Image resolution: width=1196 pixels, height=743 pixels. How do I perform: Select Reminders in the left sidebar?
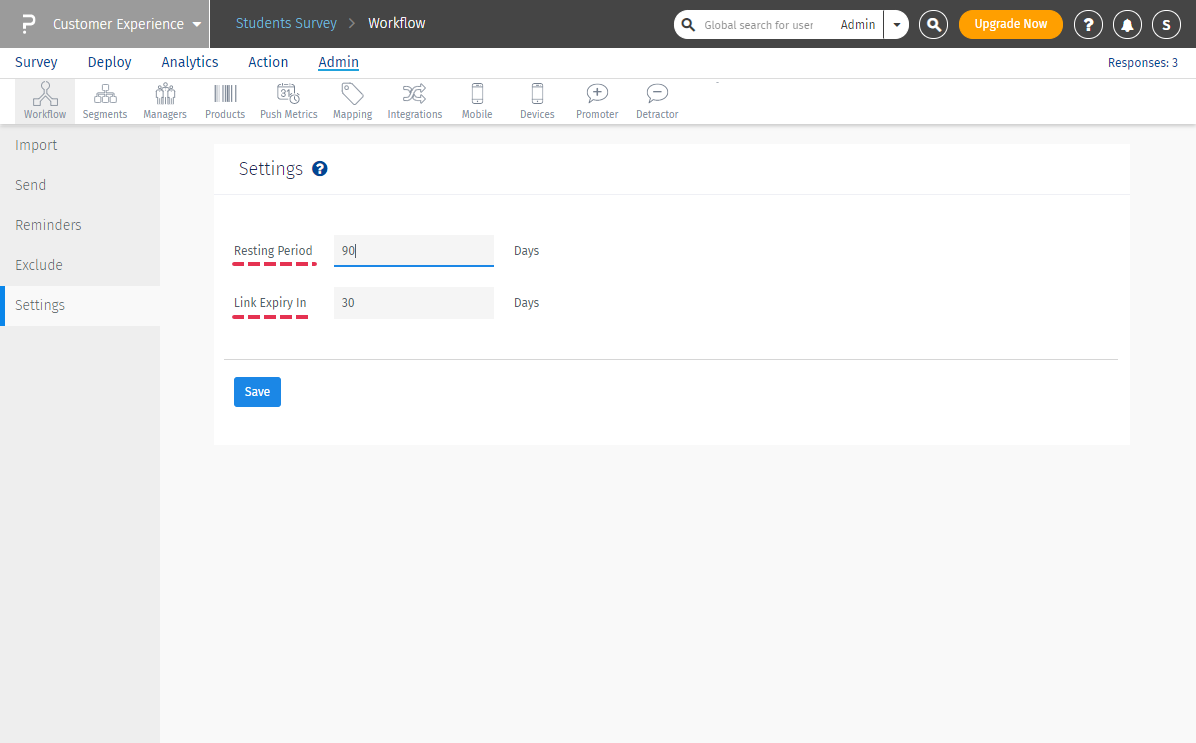pos(48,225)
